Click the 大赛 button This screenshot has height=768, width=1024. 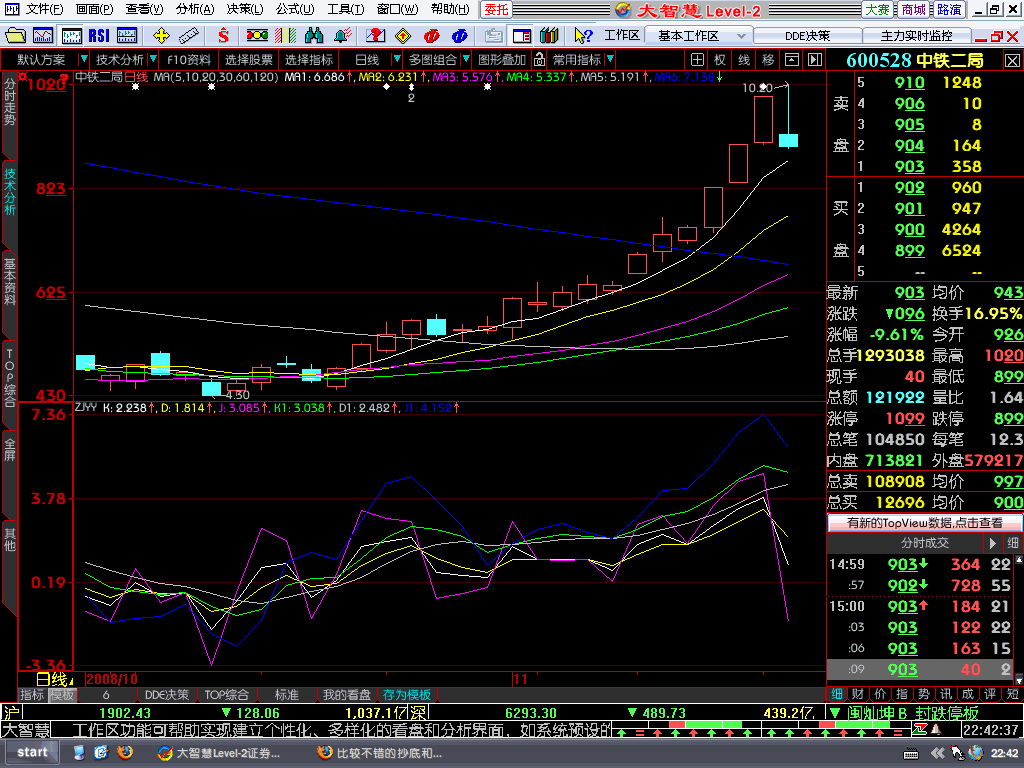[x=877, y=10]
